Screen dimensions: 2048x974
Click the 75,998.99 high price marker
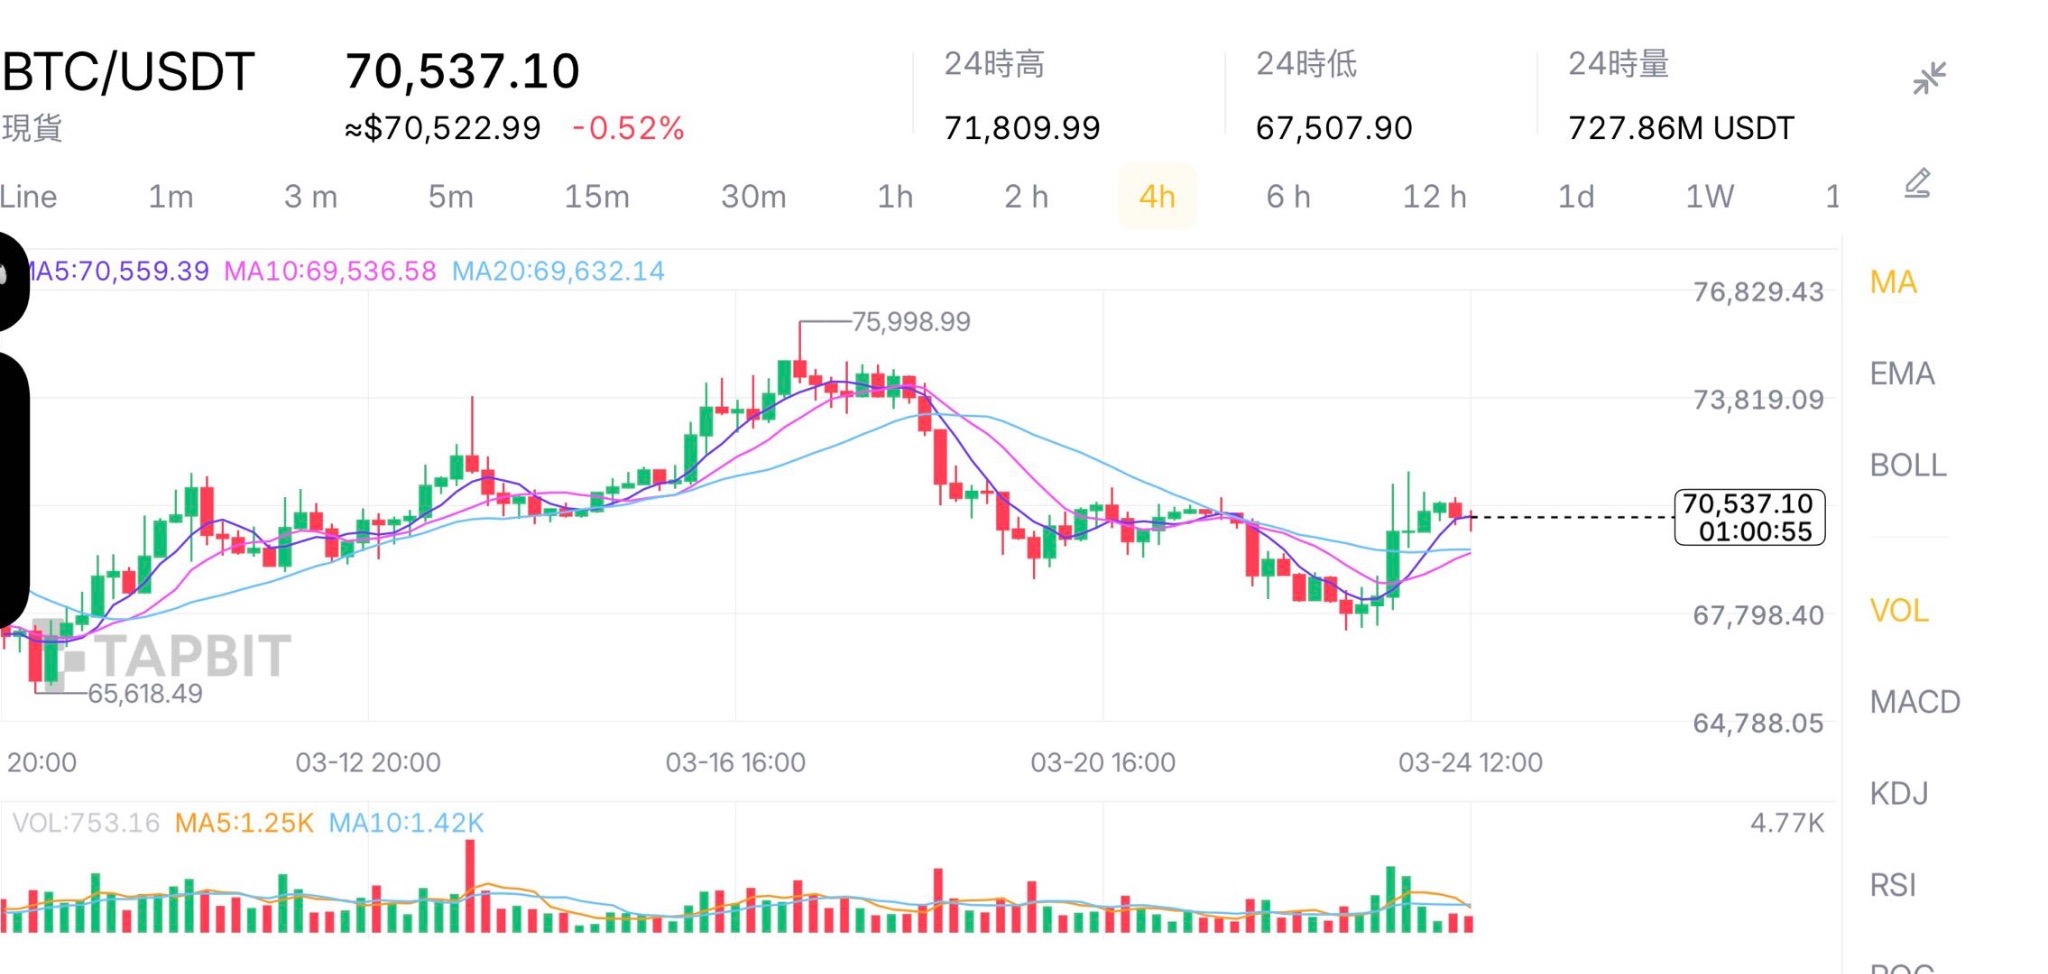pyautogui.click(x=910, y=322)
